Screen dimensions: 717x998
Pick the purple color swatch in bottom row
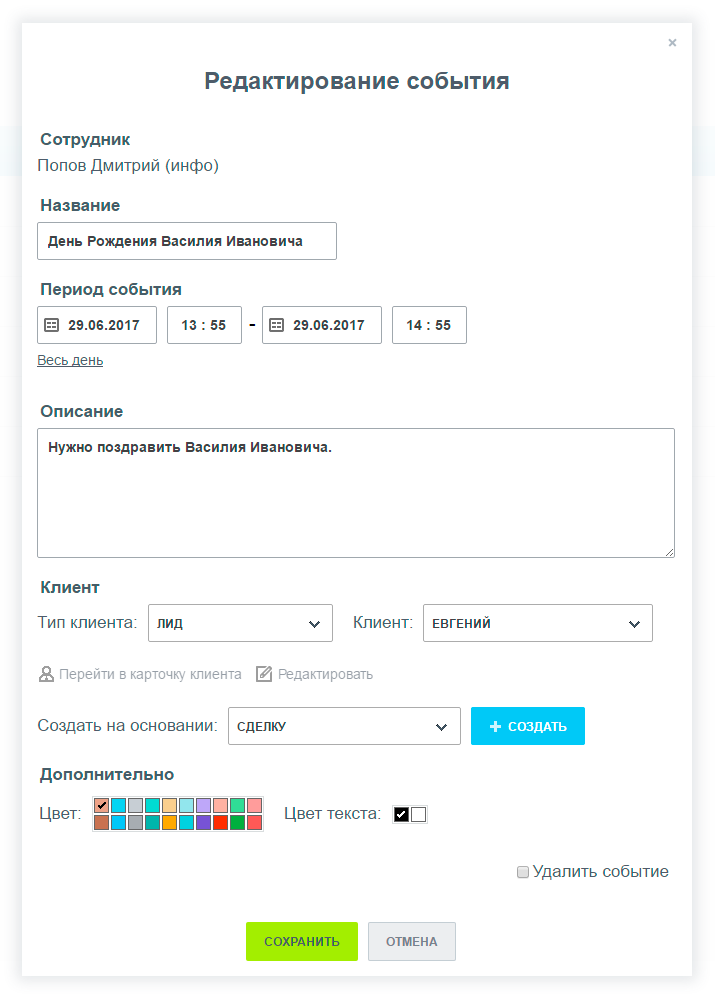[x=203, y=823]
